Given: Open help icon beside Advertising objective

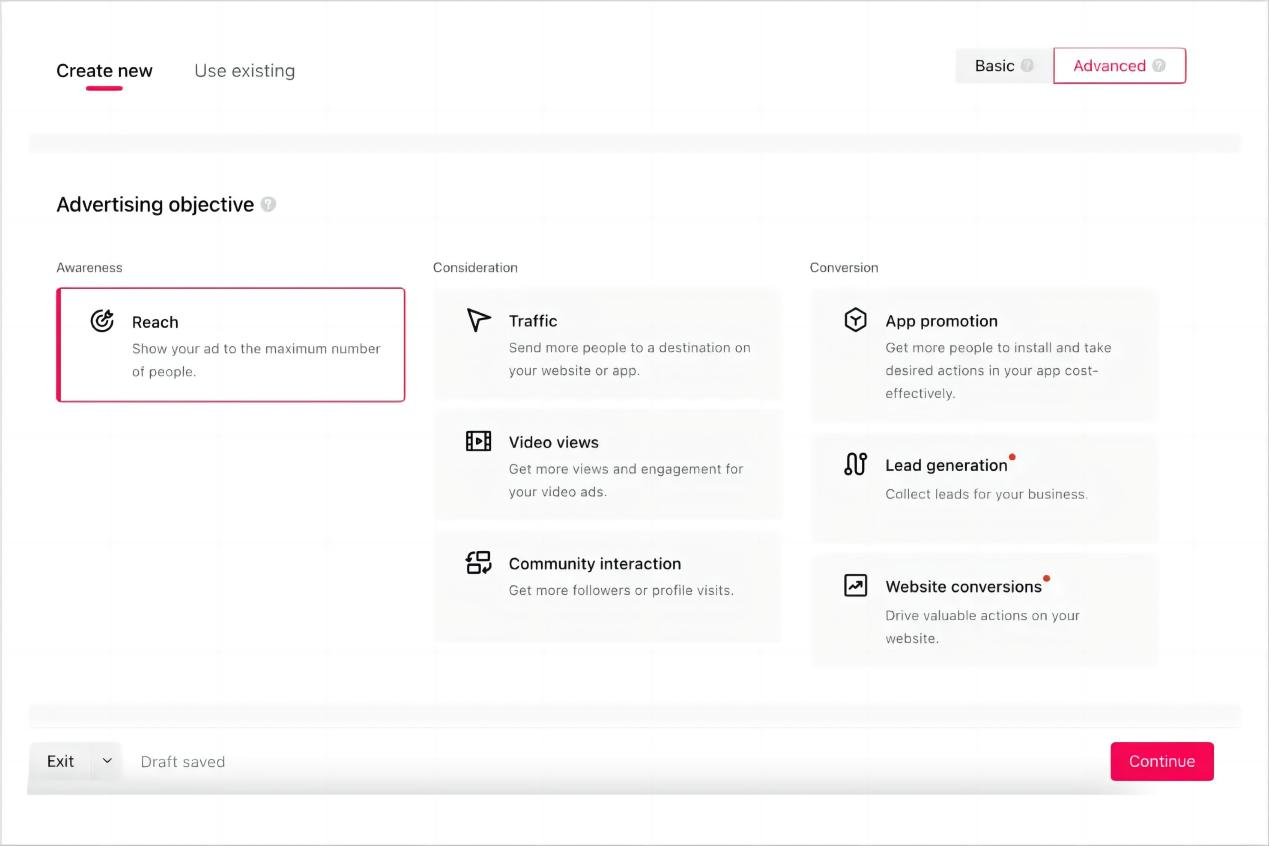Looking at the screenshot, I should coord(268,204).
